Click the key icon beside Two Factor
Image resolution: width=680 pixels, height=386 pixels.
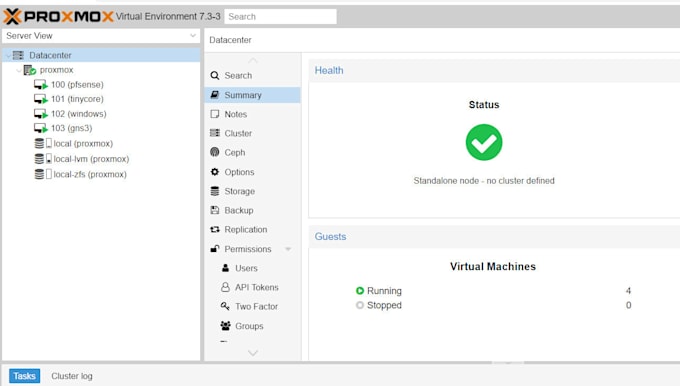pos(225,306)
